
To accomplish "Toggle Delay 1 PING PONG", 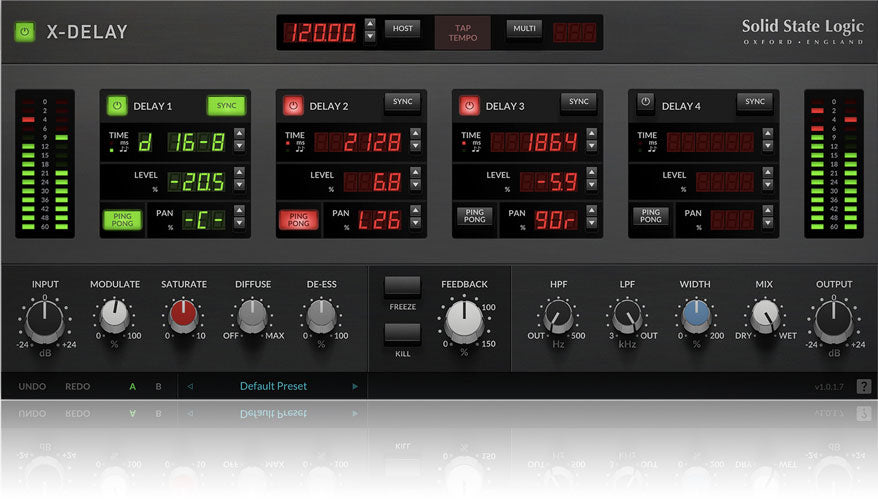I will pyautogui.click(x=122, y=219).
